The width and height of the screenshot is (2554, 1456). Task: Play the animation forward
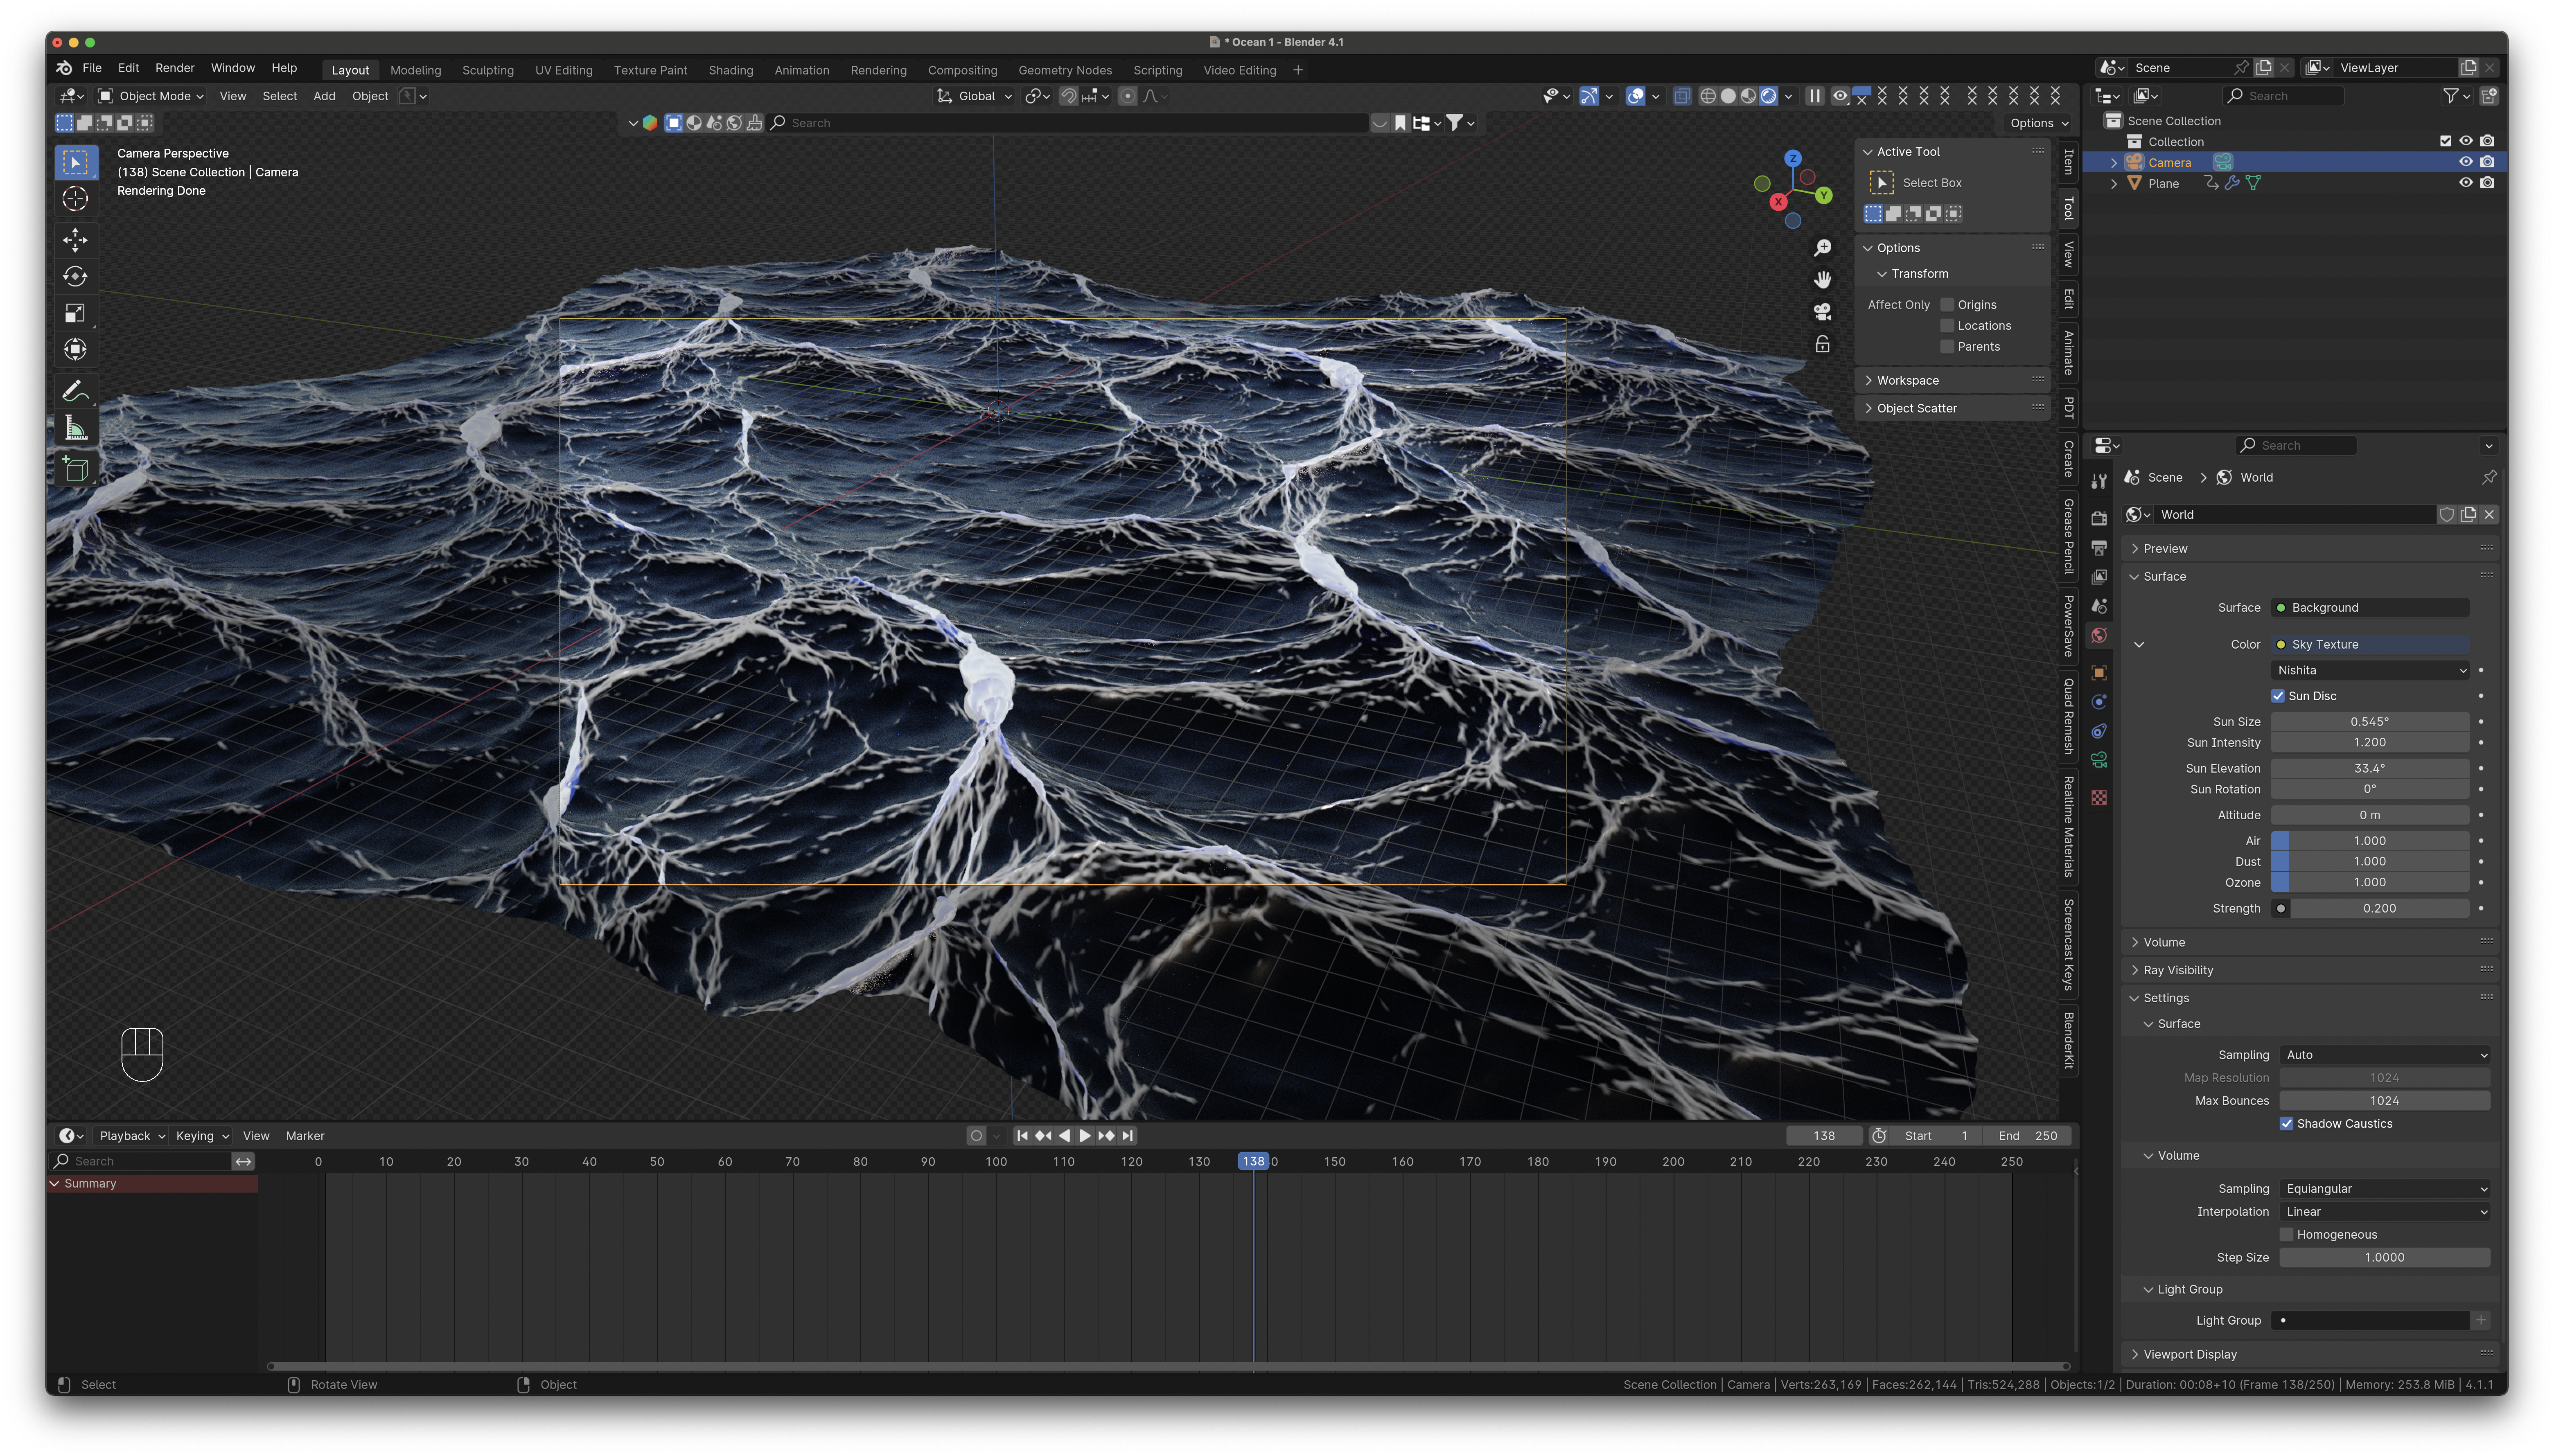coord(1085,1136)
